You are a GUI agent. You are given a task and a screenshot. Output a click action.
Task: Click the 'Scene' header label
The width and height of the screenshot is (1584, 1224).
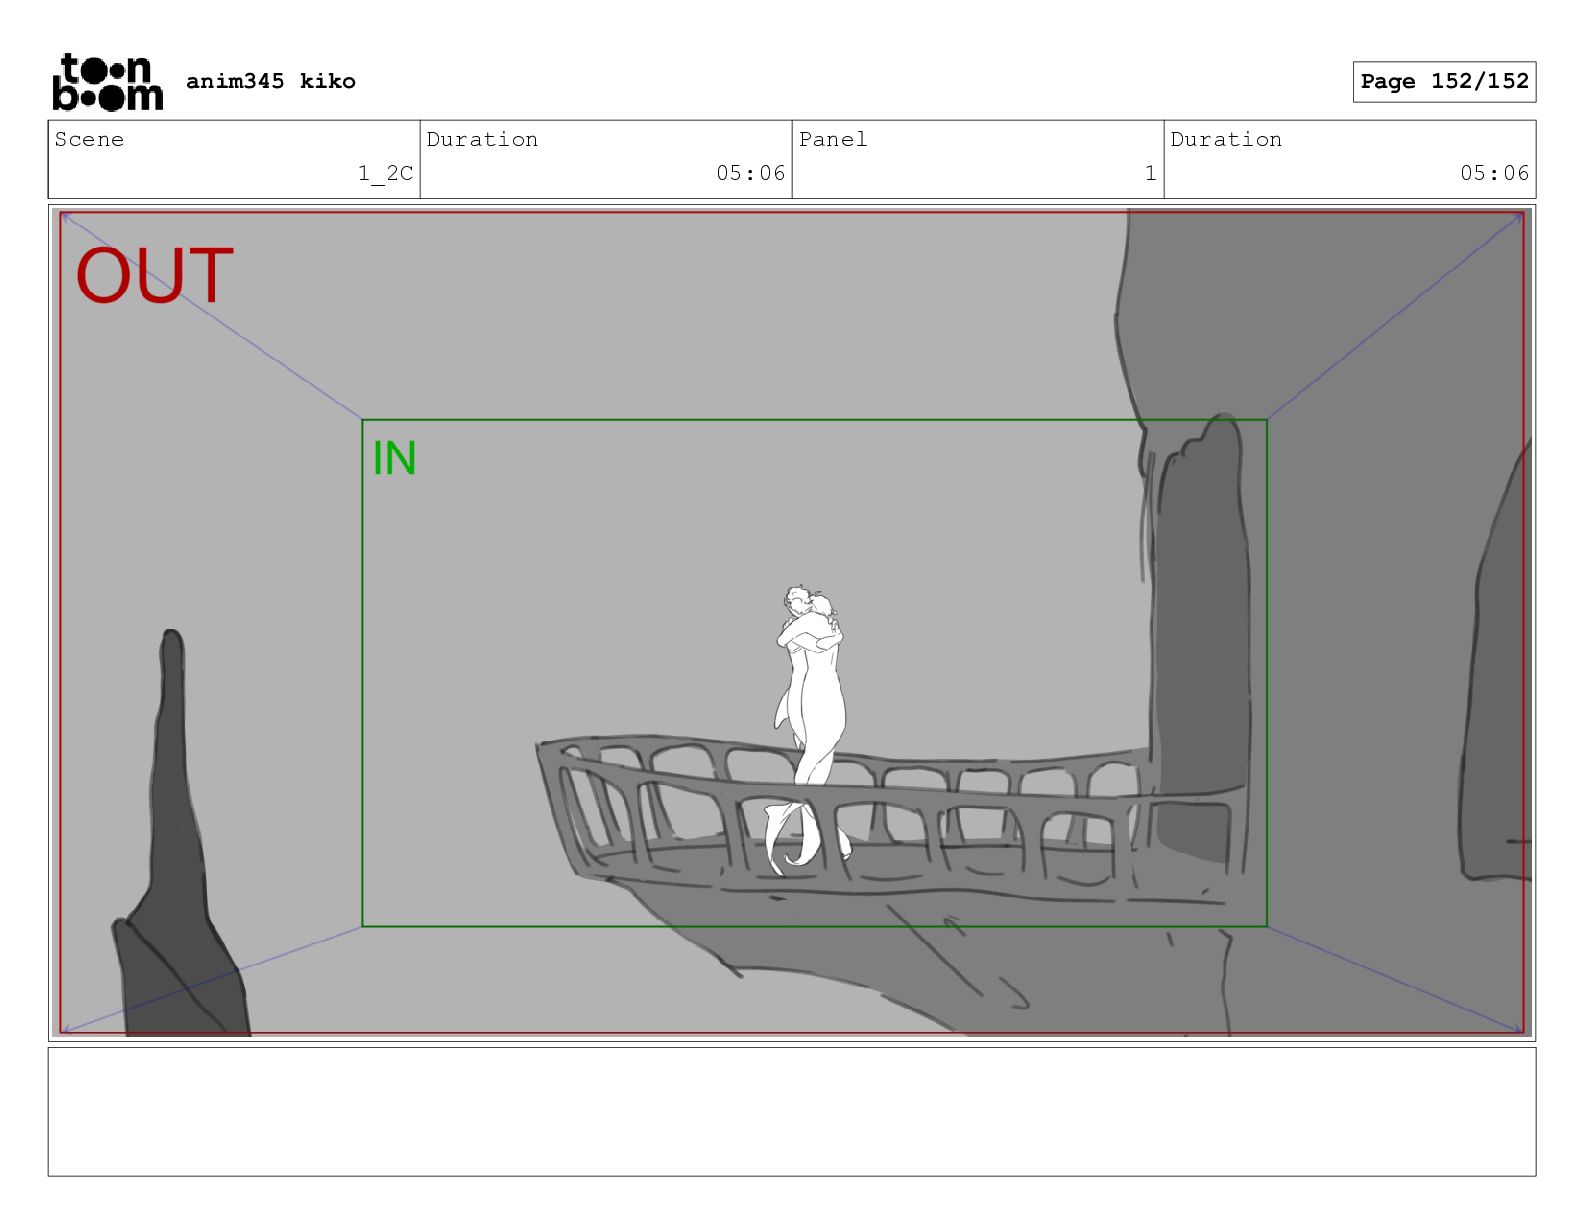pyautogui.click(x=89, y=139)
